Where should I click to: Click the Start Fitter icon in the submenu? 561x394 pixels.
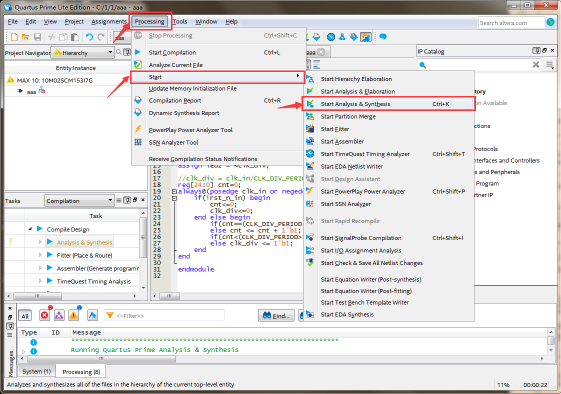coord(310,129)
